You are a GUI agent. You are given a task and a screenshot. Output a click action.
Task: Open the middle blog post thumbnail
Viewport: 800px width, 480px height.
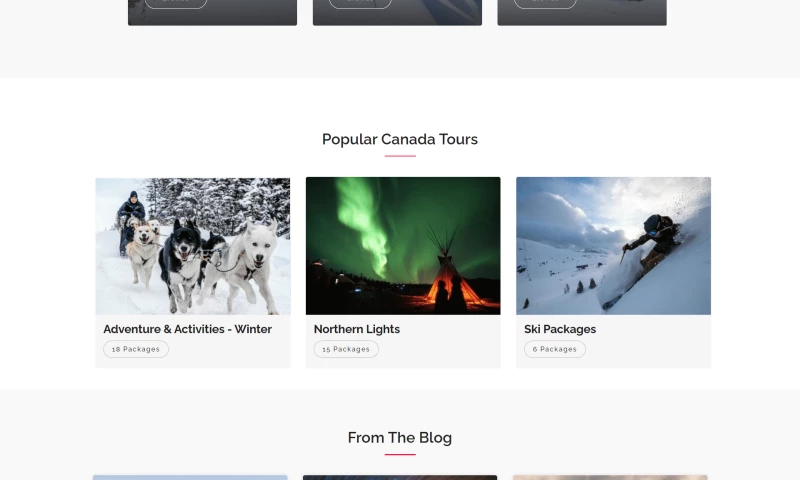(400, 477)
